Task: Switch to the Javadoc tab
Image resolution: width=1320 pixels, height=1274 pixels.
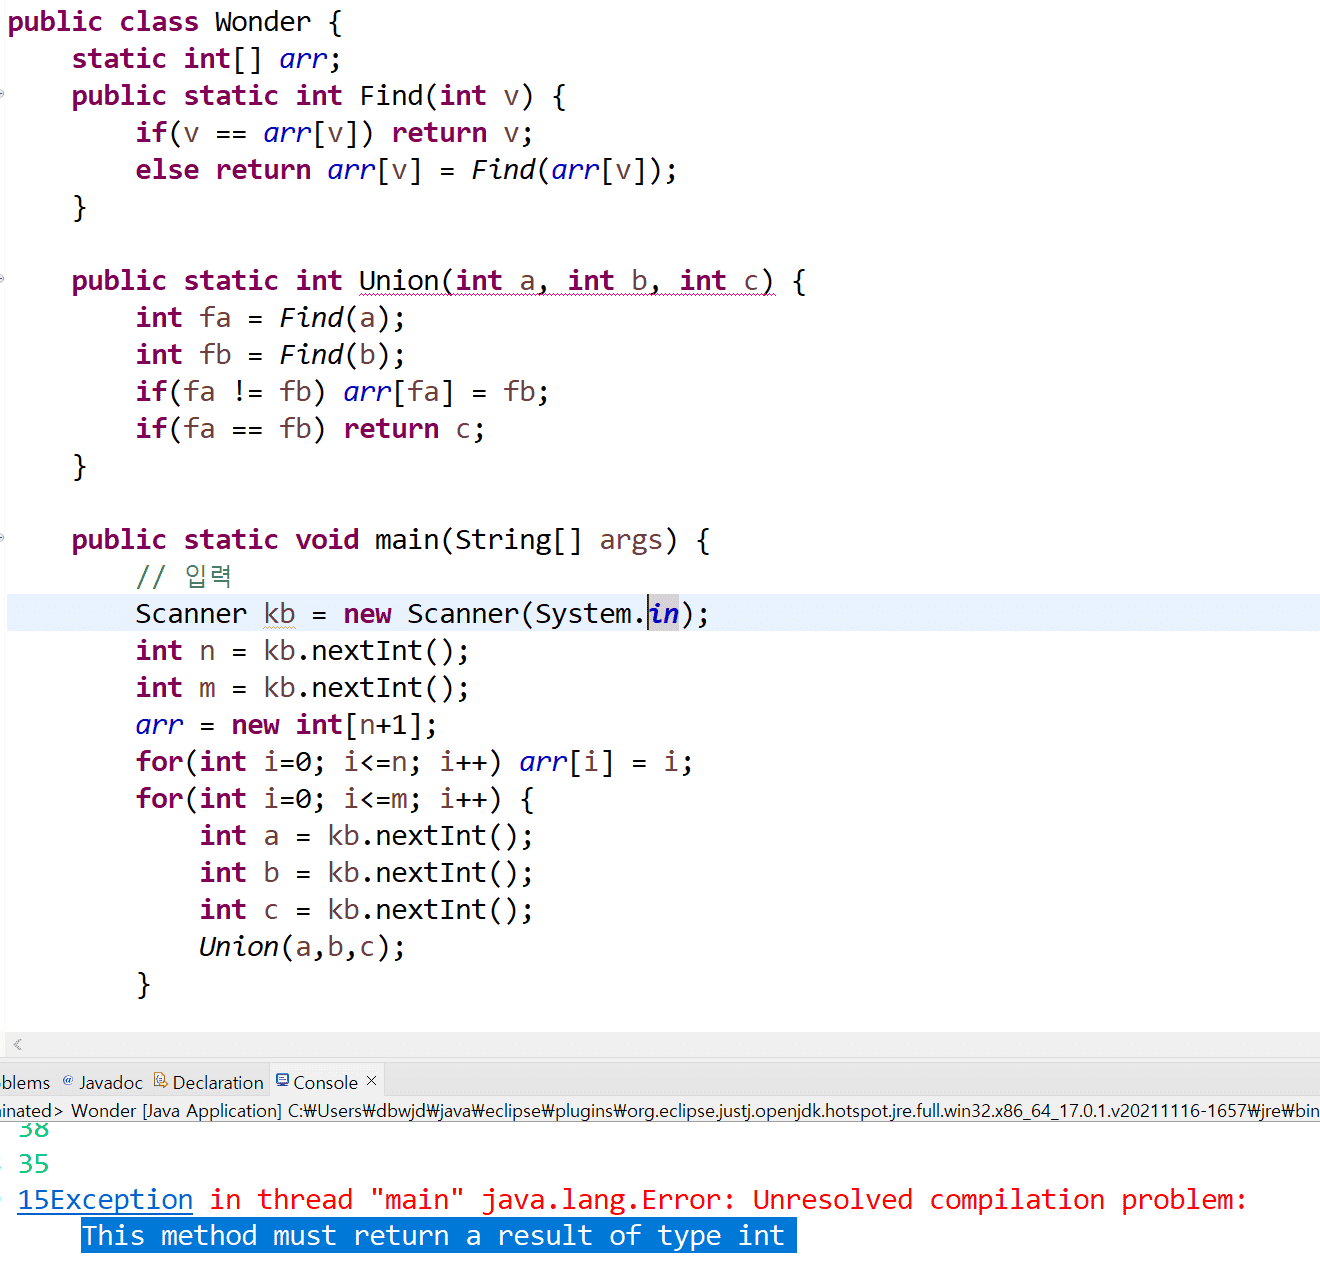Action: pyautogui.click(x=102, y=1082)
